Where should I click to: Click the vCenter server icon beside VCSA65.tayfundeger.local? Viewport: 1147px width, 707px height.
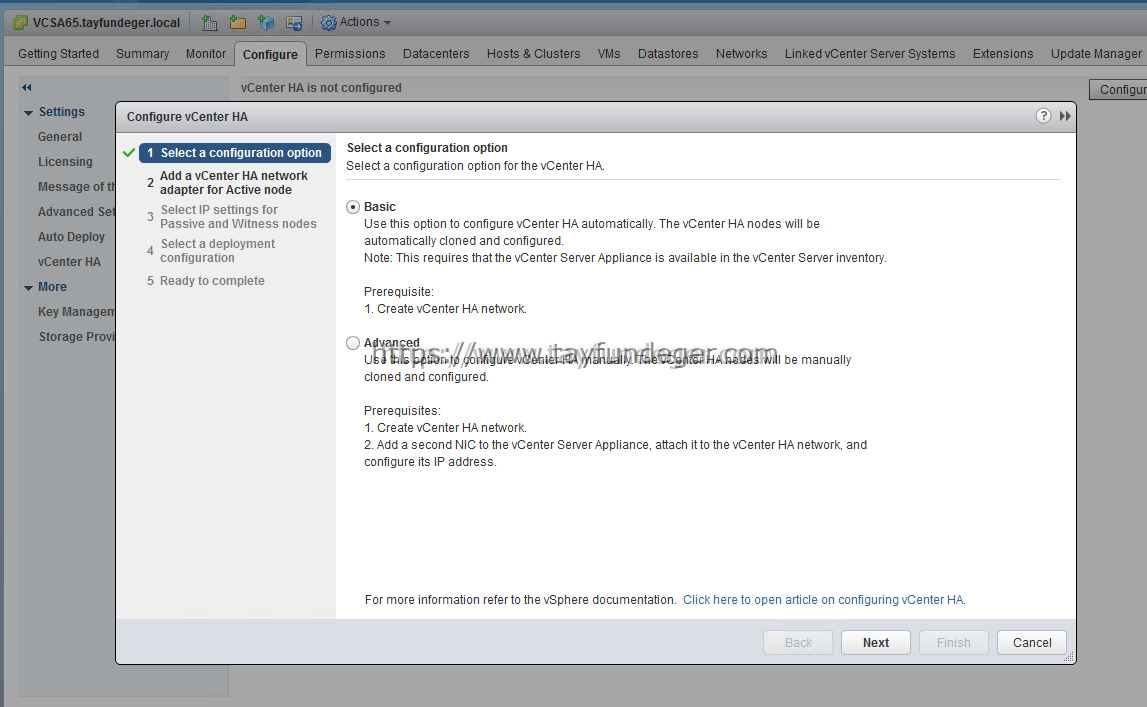tap(20, 23)
